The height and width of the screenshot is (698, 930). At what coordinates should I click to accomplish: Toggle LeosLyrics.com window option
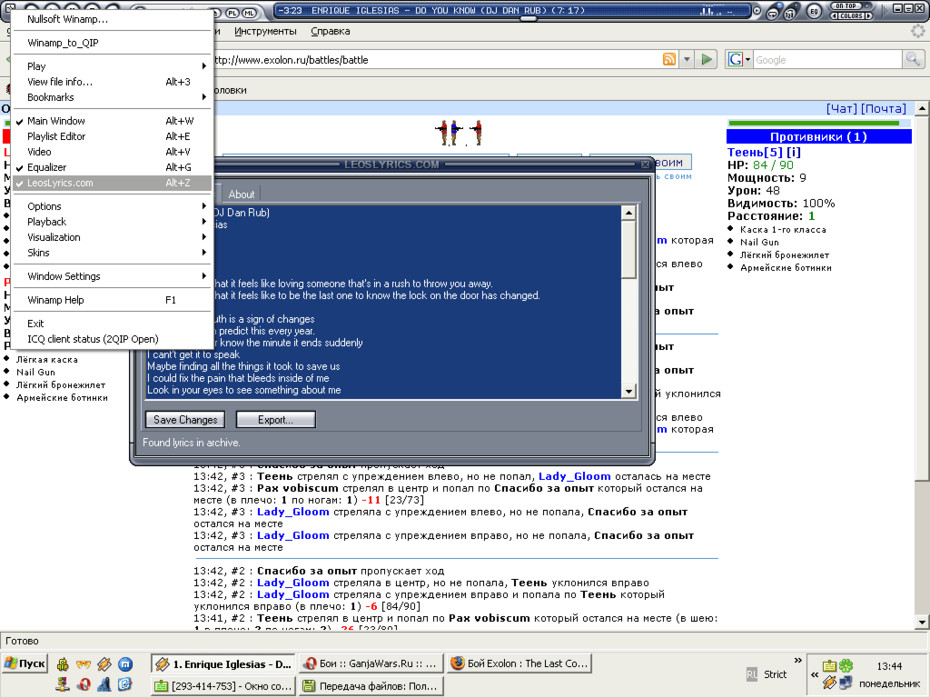112,183
